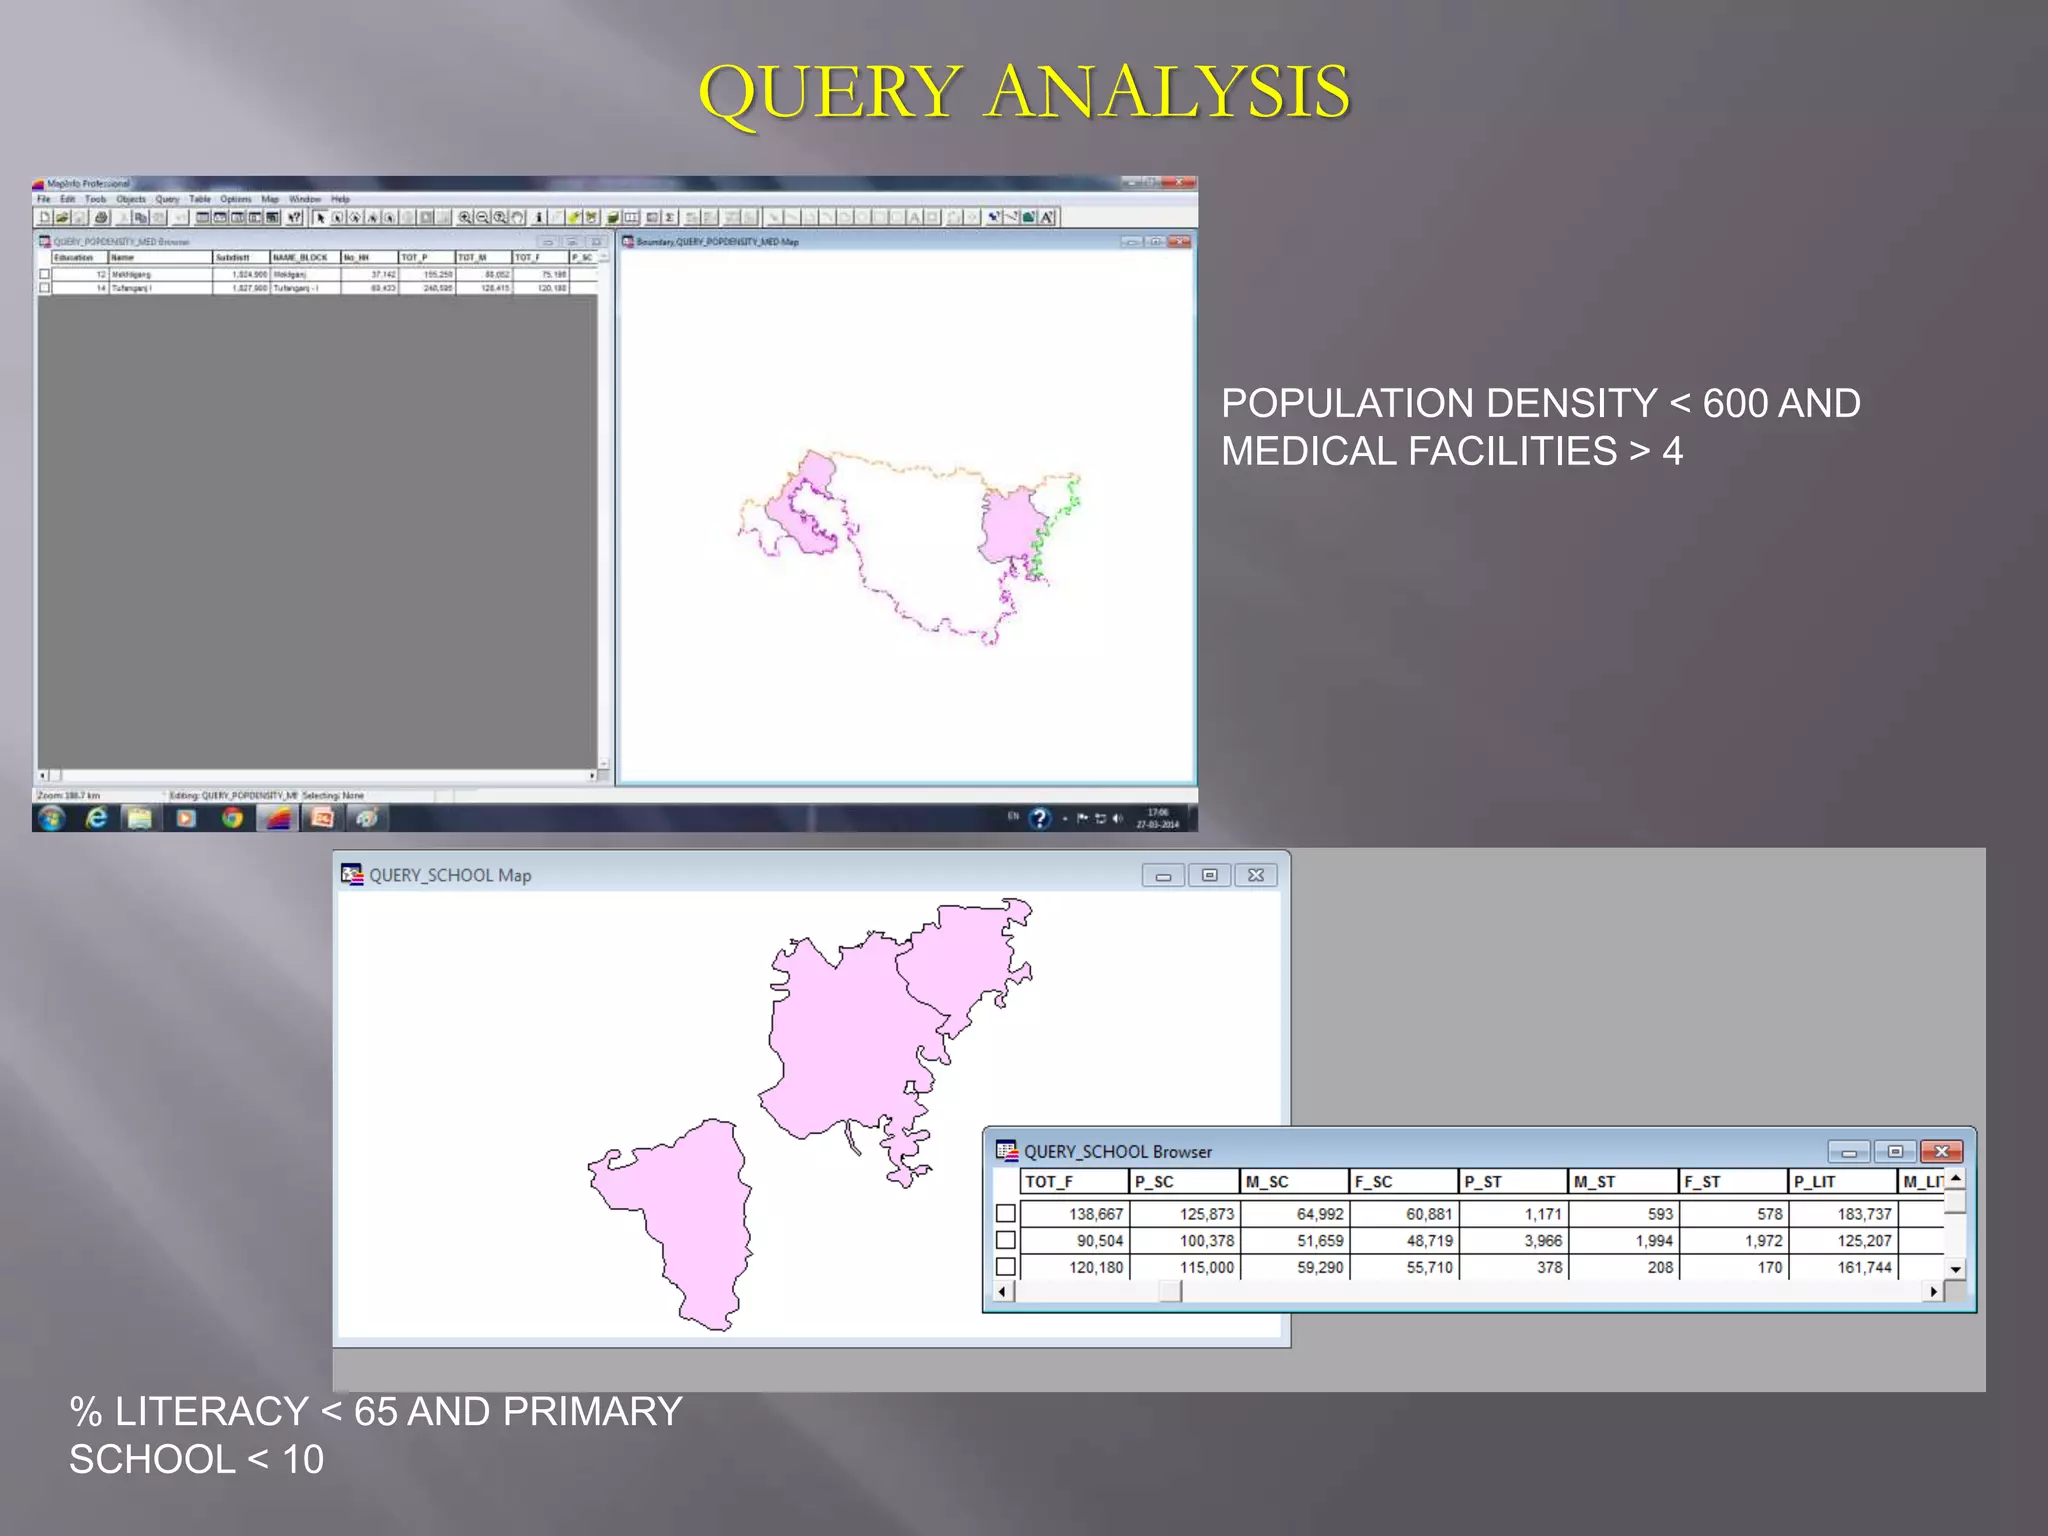Open the Query menu

pos(167,199)
